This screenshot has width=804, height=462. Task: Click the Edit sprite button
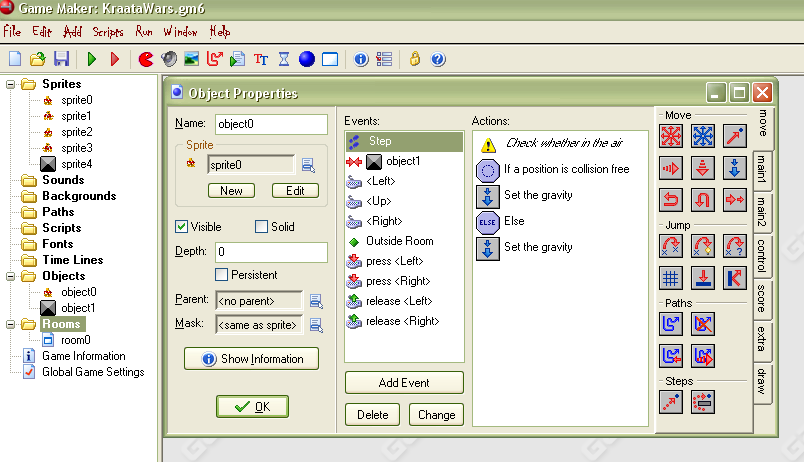[295, 191]
